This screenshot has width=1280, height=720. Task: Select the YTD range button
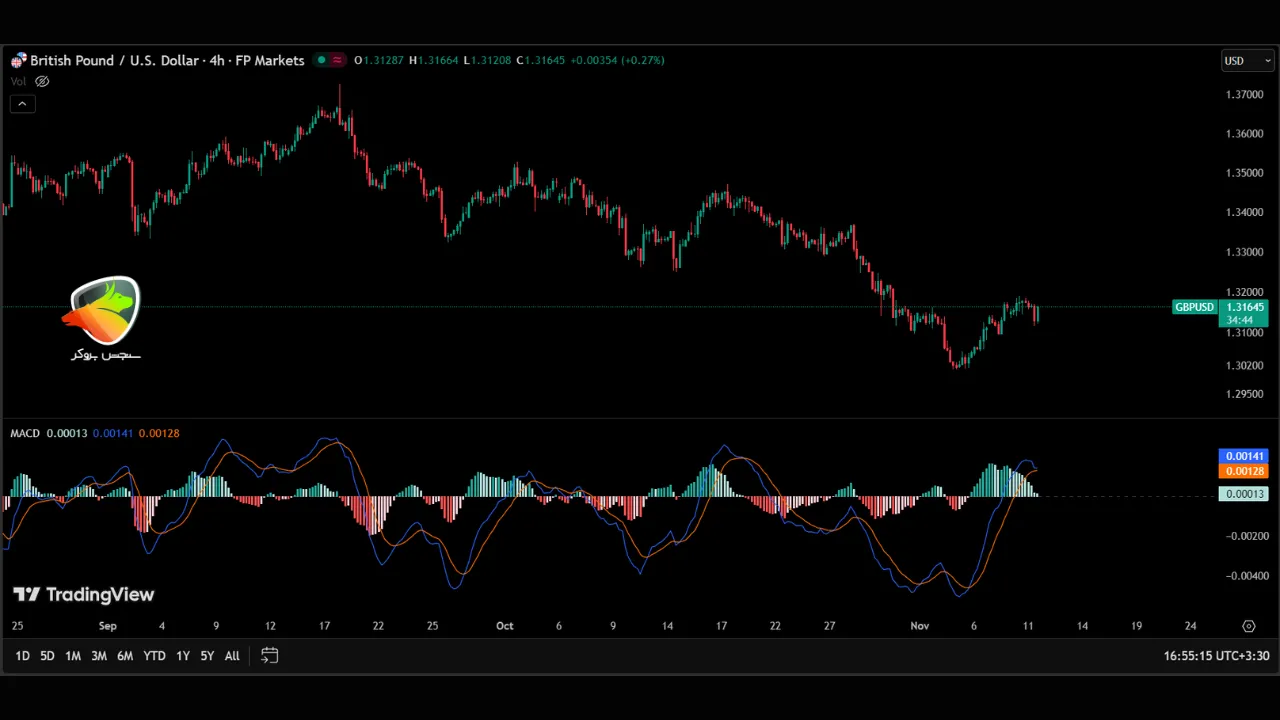(x=154, y=656)
